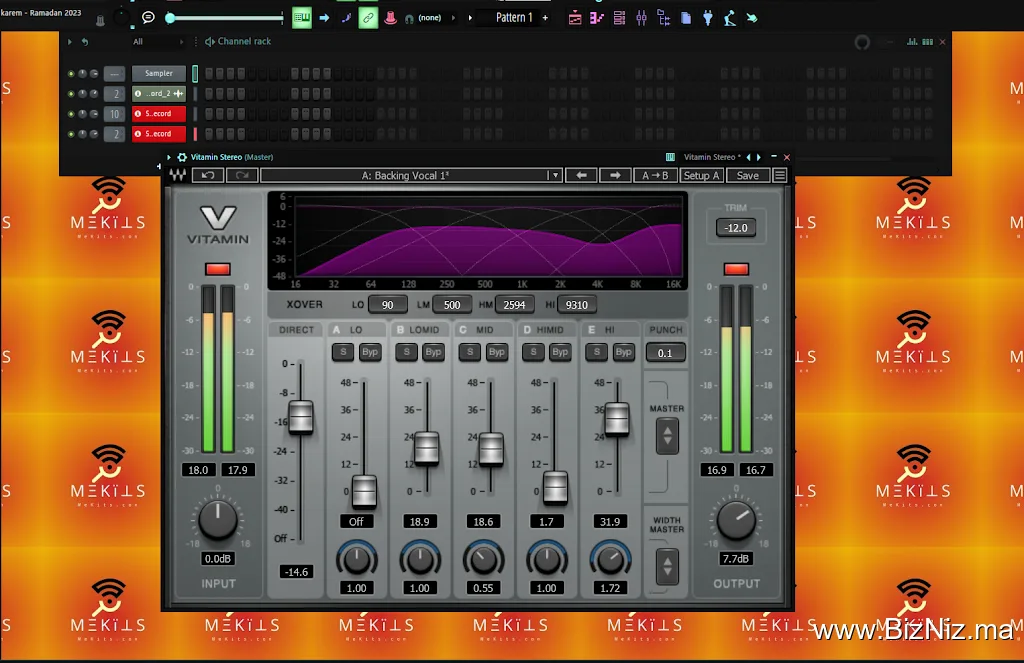Undo last change in Vitamin plugin
This screenshot has width=1024, height=663.
tap(208, 175)
